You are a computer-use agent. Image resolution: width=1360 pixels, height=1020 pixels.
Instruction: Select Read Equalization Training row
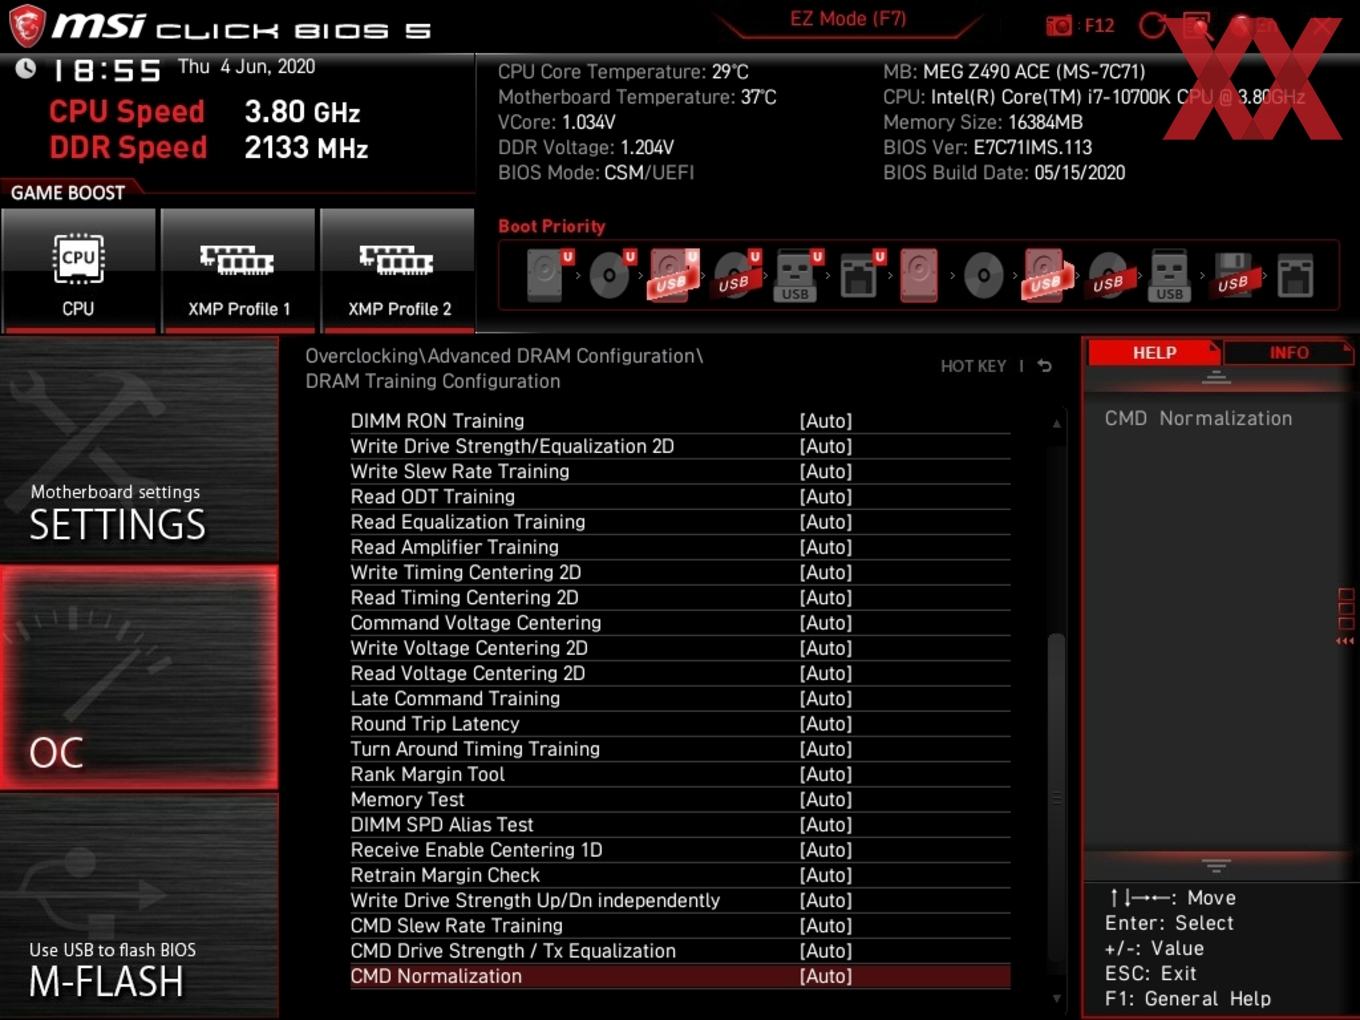point(680,522)
